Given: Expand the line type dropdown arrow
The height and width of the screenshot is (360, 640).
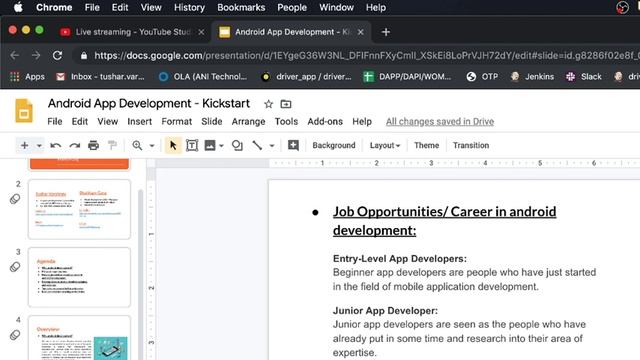Looking at the screenshot, I should (272, 146).
